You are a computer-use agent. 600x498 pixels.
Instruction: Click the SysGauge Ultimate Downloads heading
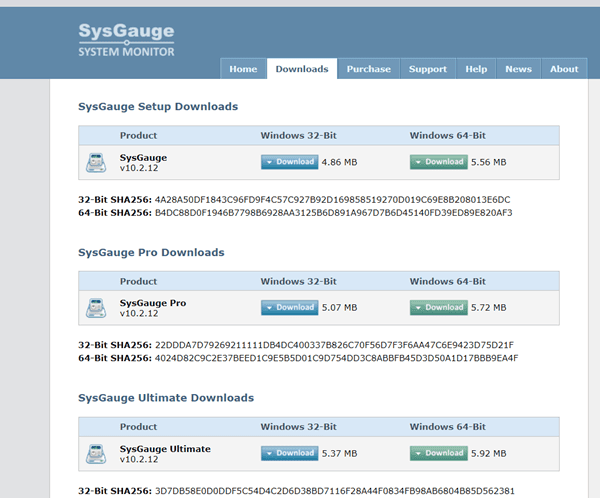pyautogui.click(x=166, y=398)
